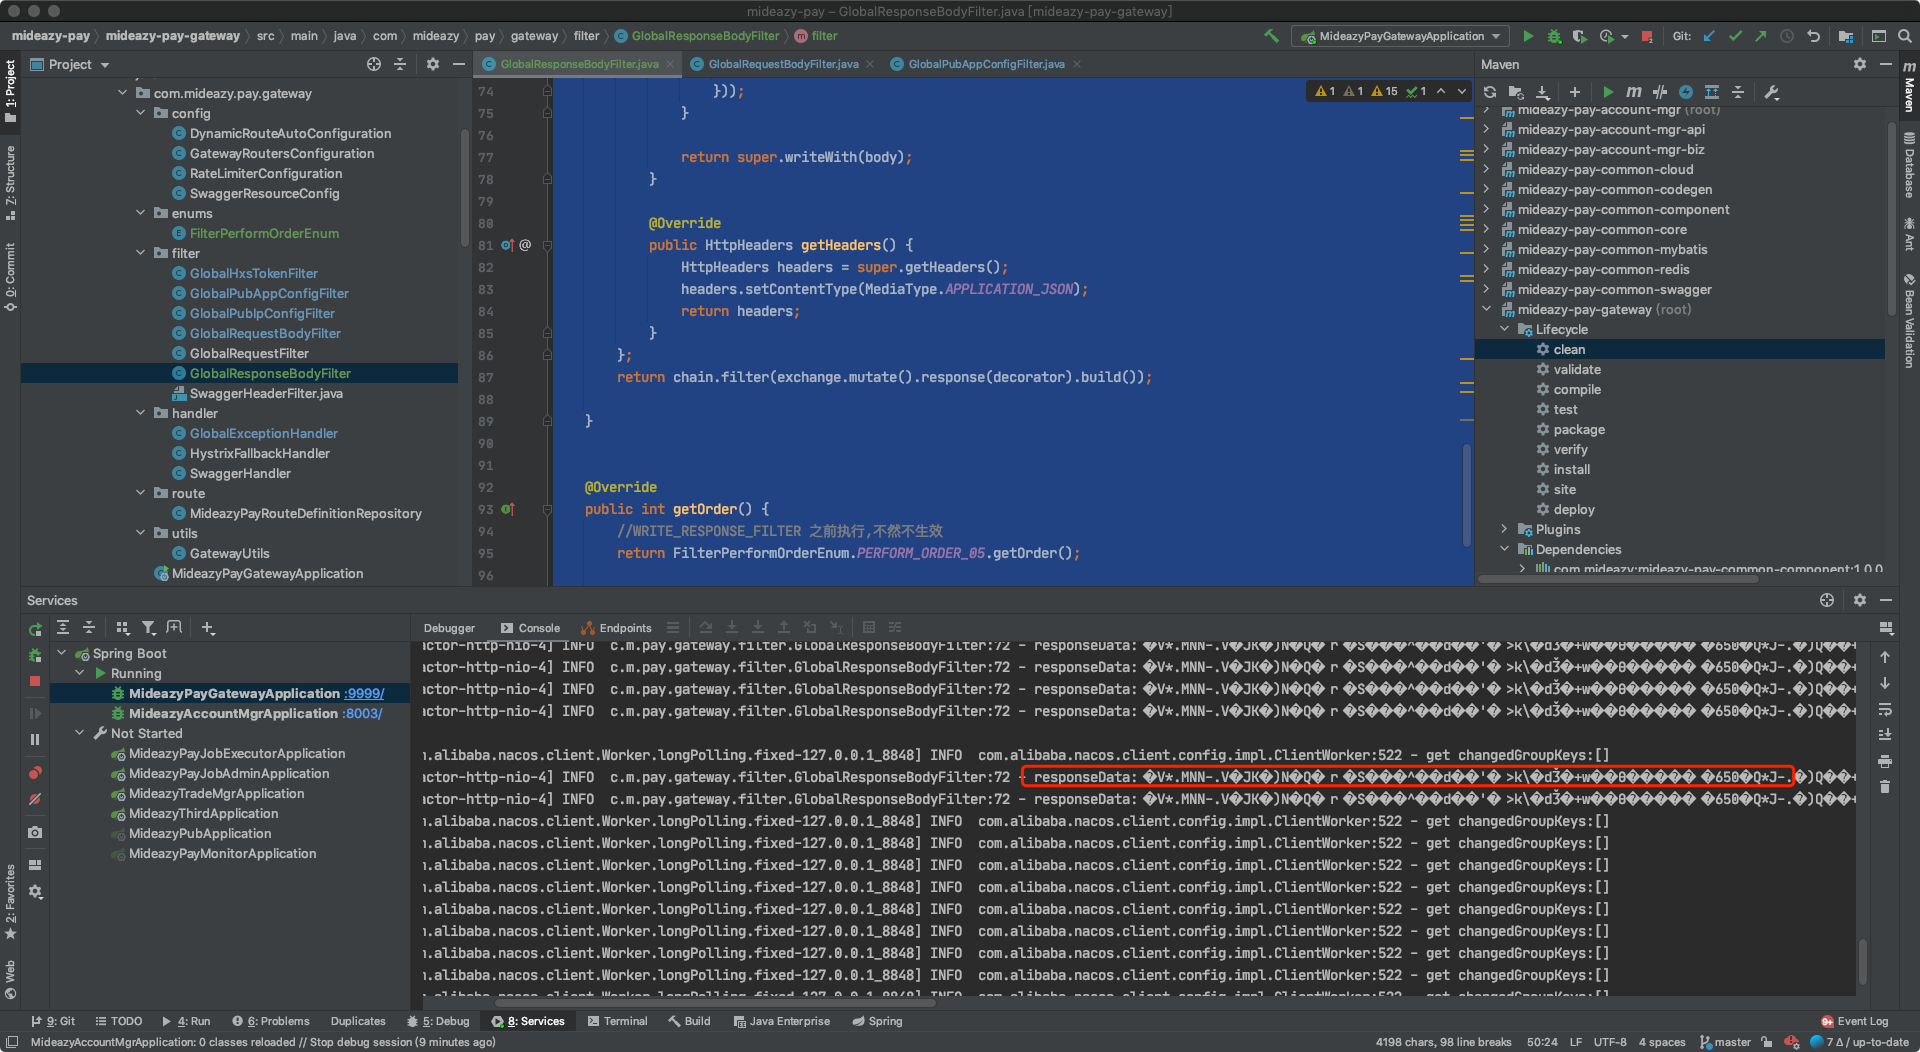
Task: Click the Build project hammer icon
Action: pyautogui.click(x=1271, y=36)
